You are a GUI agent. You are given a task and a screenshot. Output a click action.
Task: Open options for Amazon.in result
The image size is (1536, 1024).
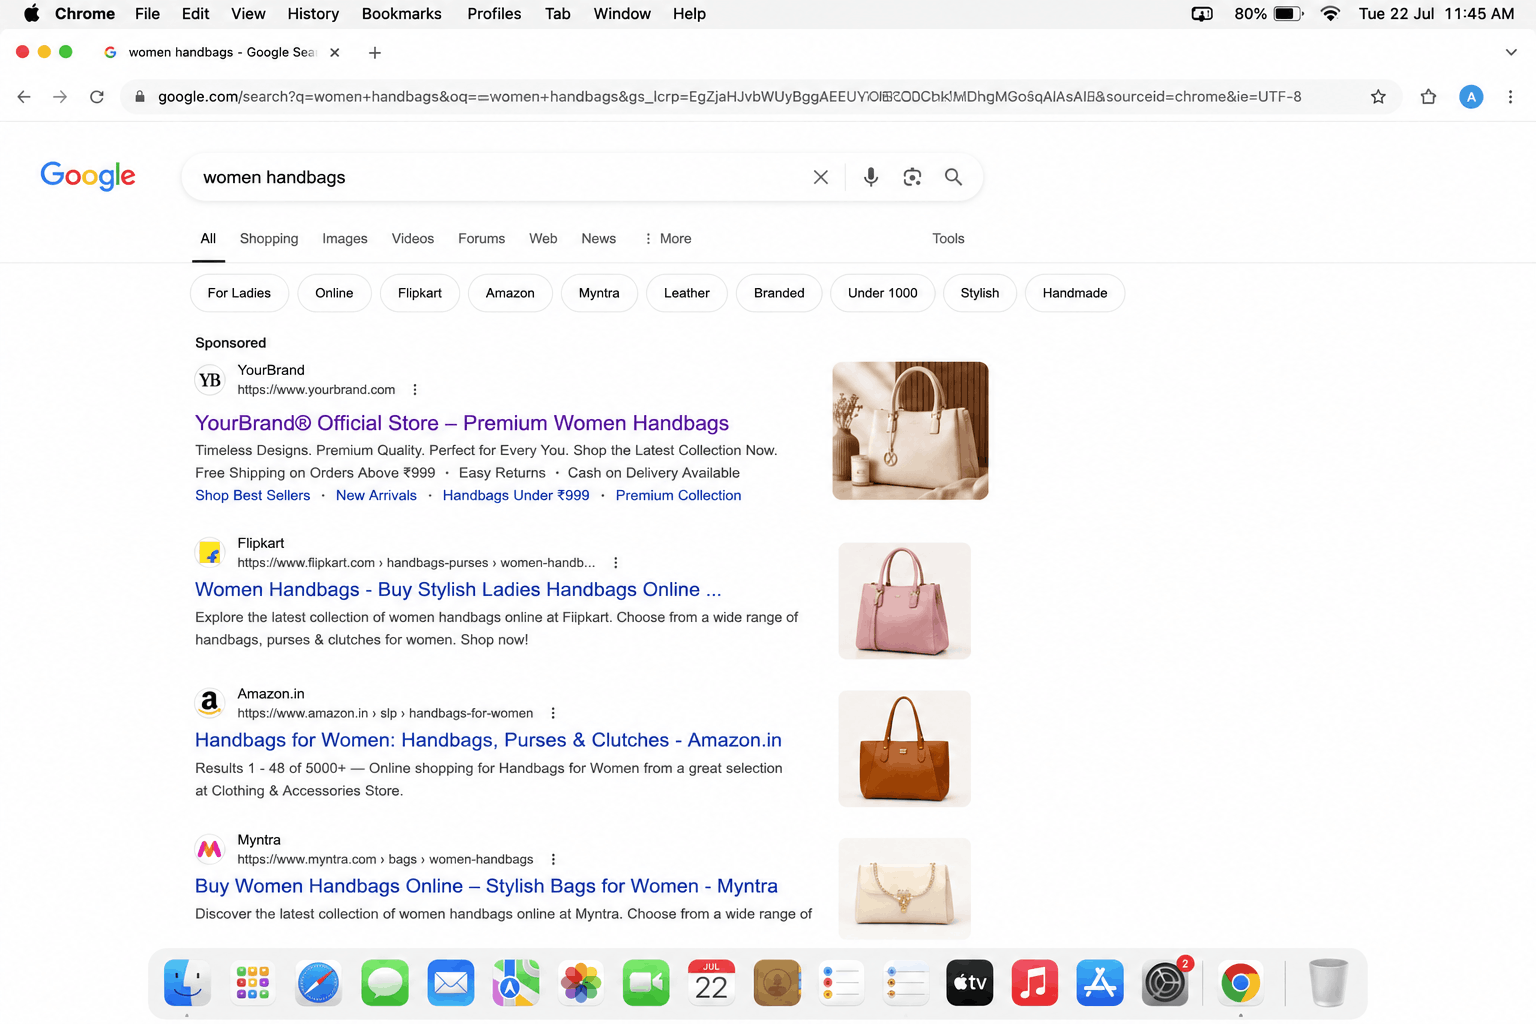(553, 713)
